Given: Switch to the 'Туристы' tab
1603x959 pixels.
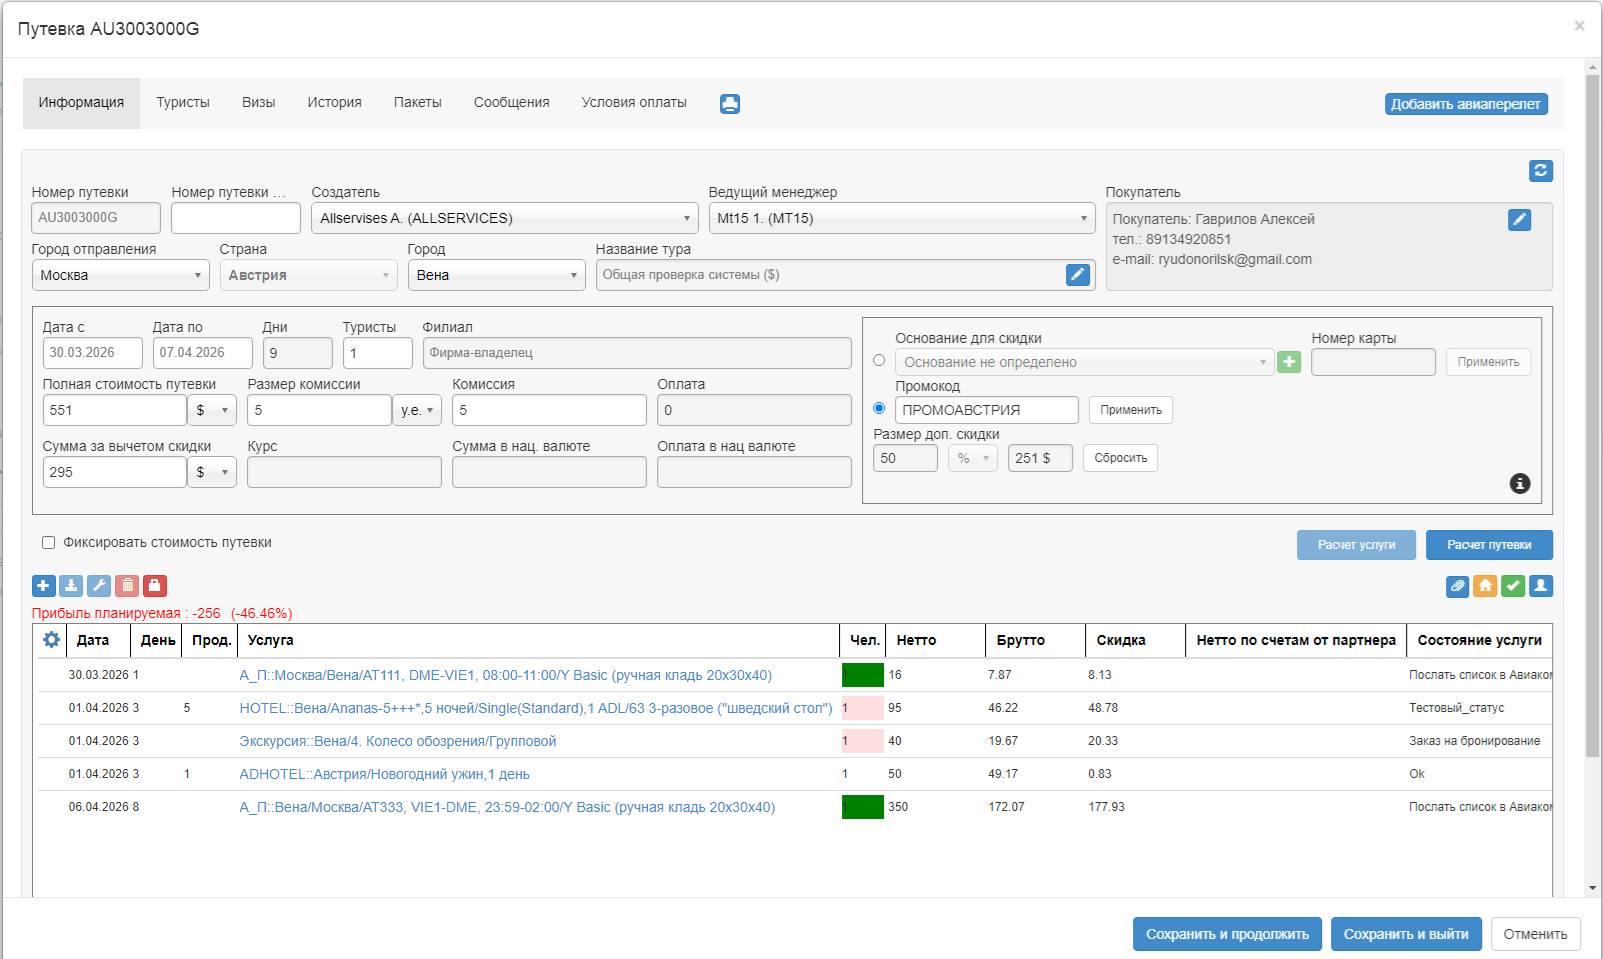Looking at the screenshot, I should tap(183, 102).
